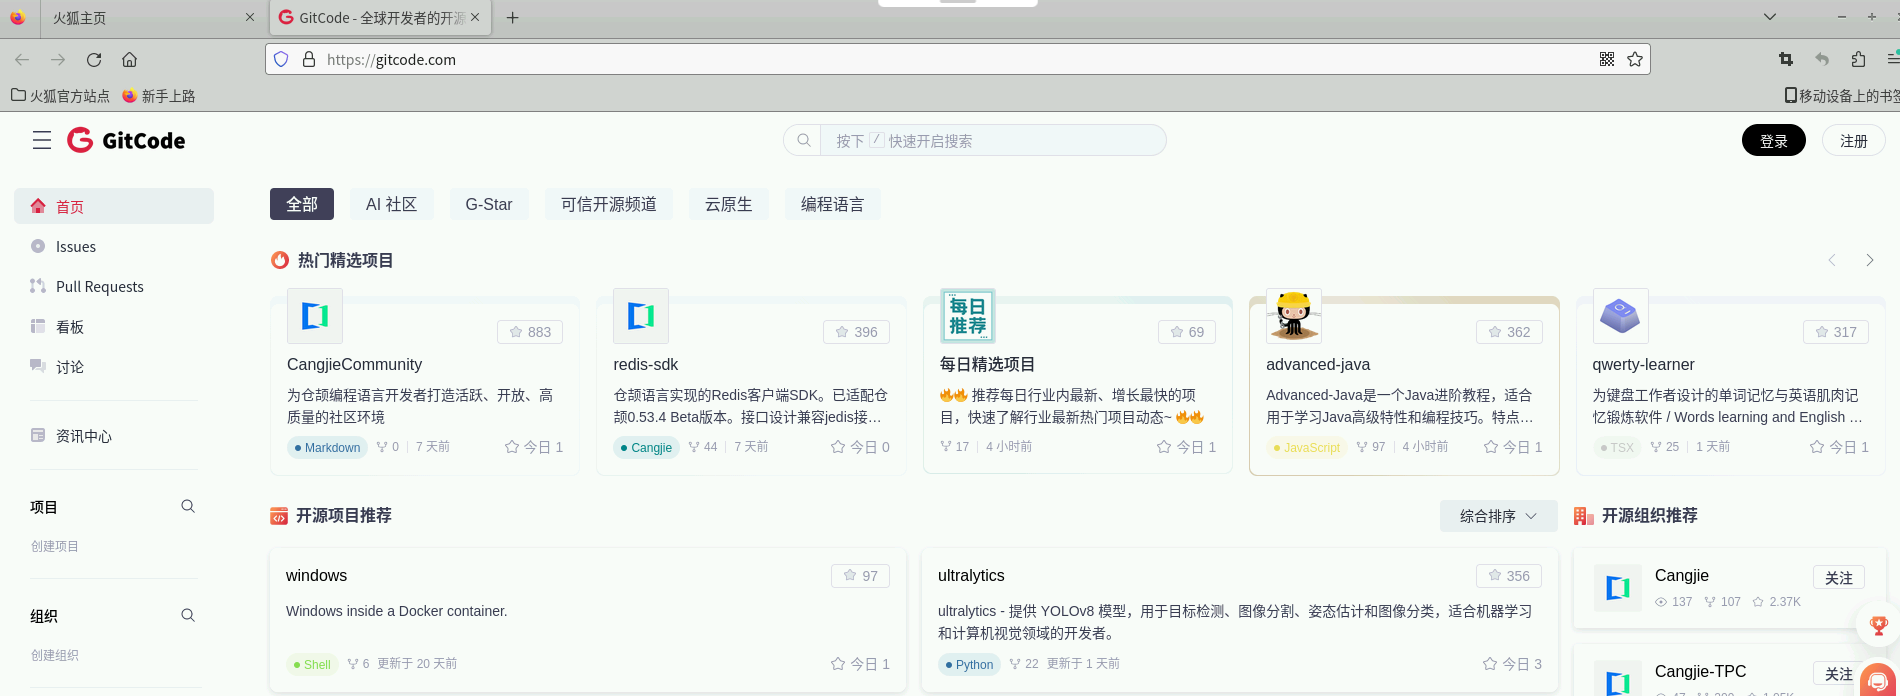Star the CangjieCommunity project (883)
This screenshot has height=696, width=1900.
click(530, 332)
